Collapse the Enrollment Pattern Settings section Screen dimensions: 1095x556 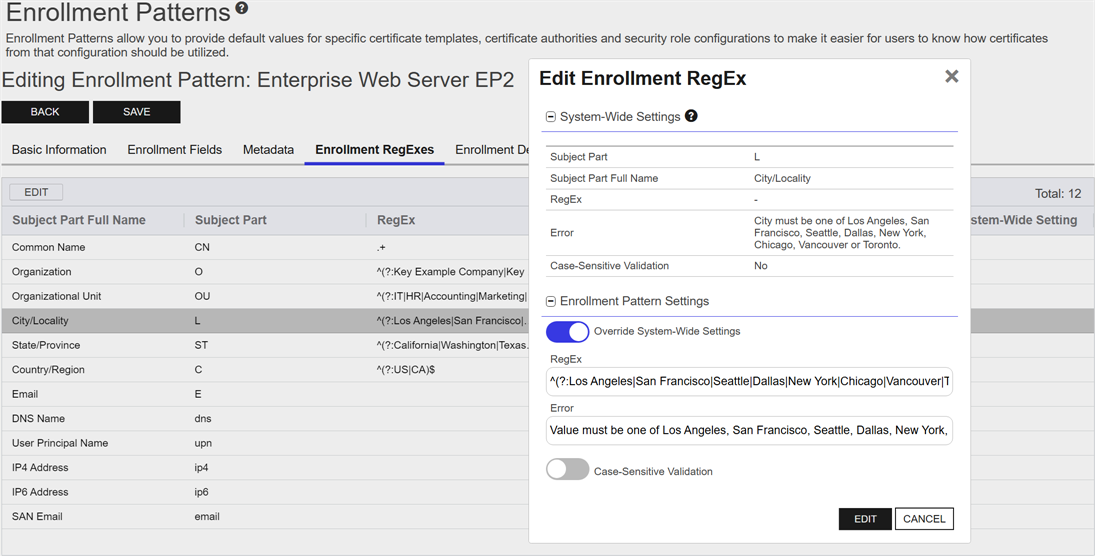pyautogui.click(x=551, y=301)
